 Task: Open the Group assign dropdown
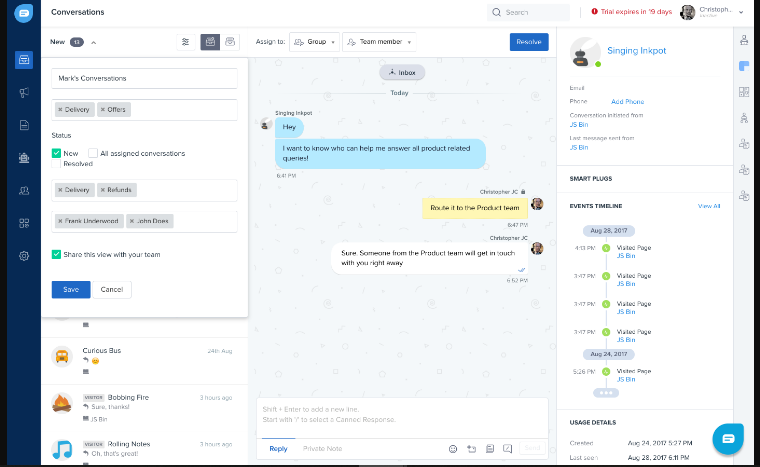pos(315,42)
